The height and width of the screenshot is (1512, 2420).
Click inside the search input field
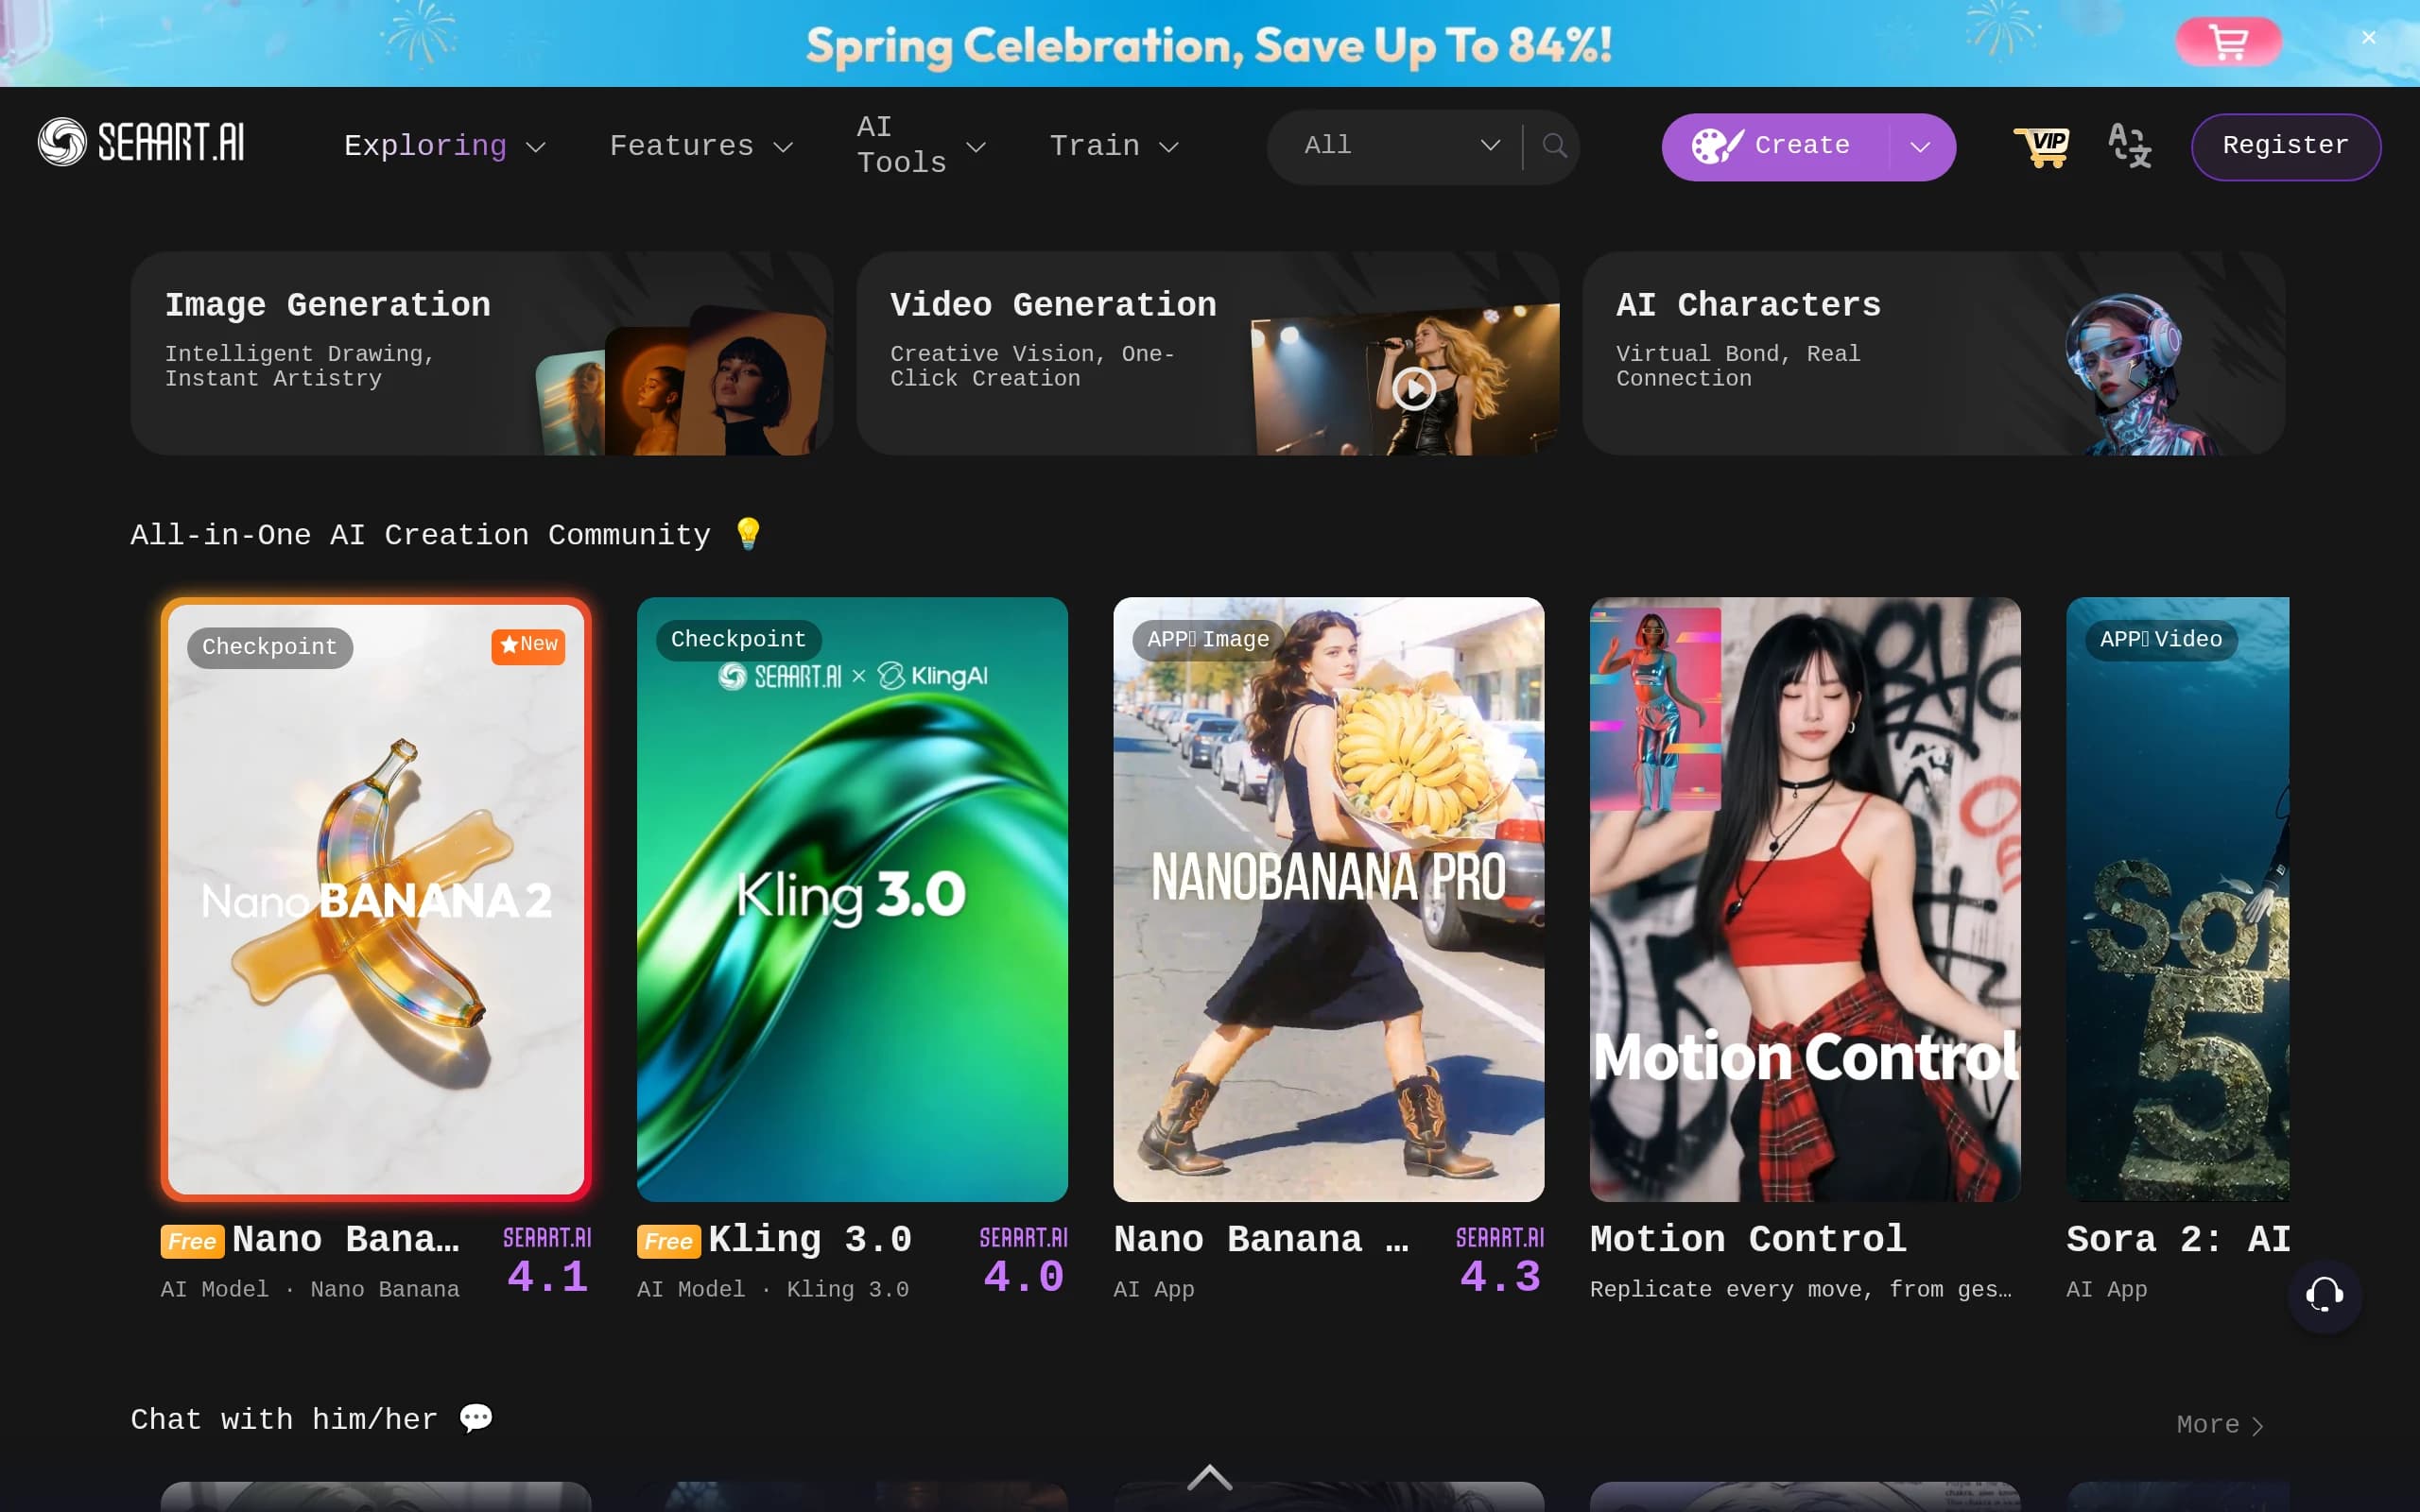tap(1423, 146)
